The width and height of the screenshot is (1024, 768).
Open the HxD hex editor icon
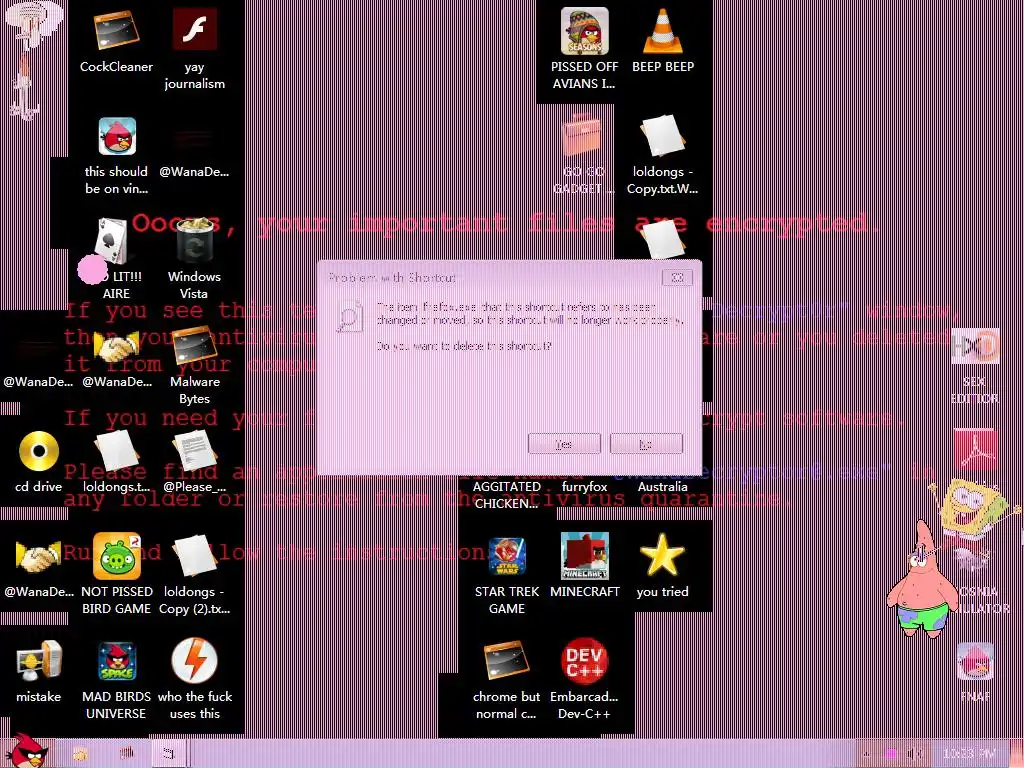(x=975, y=346)
